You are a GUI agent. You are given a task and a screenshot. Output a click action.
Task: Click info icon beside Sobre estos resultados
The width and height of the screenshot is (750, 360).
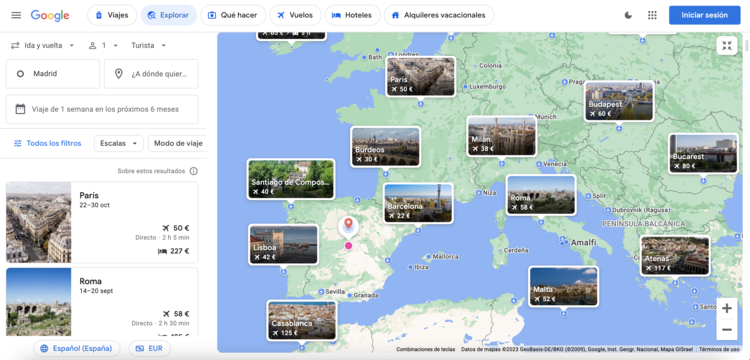point(193,171)
